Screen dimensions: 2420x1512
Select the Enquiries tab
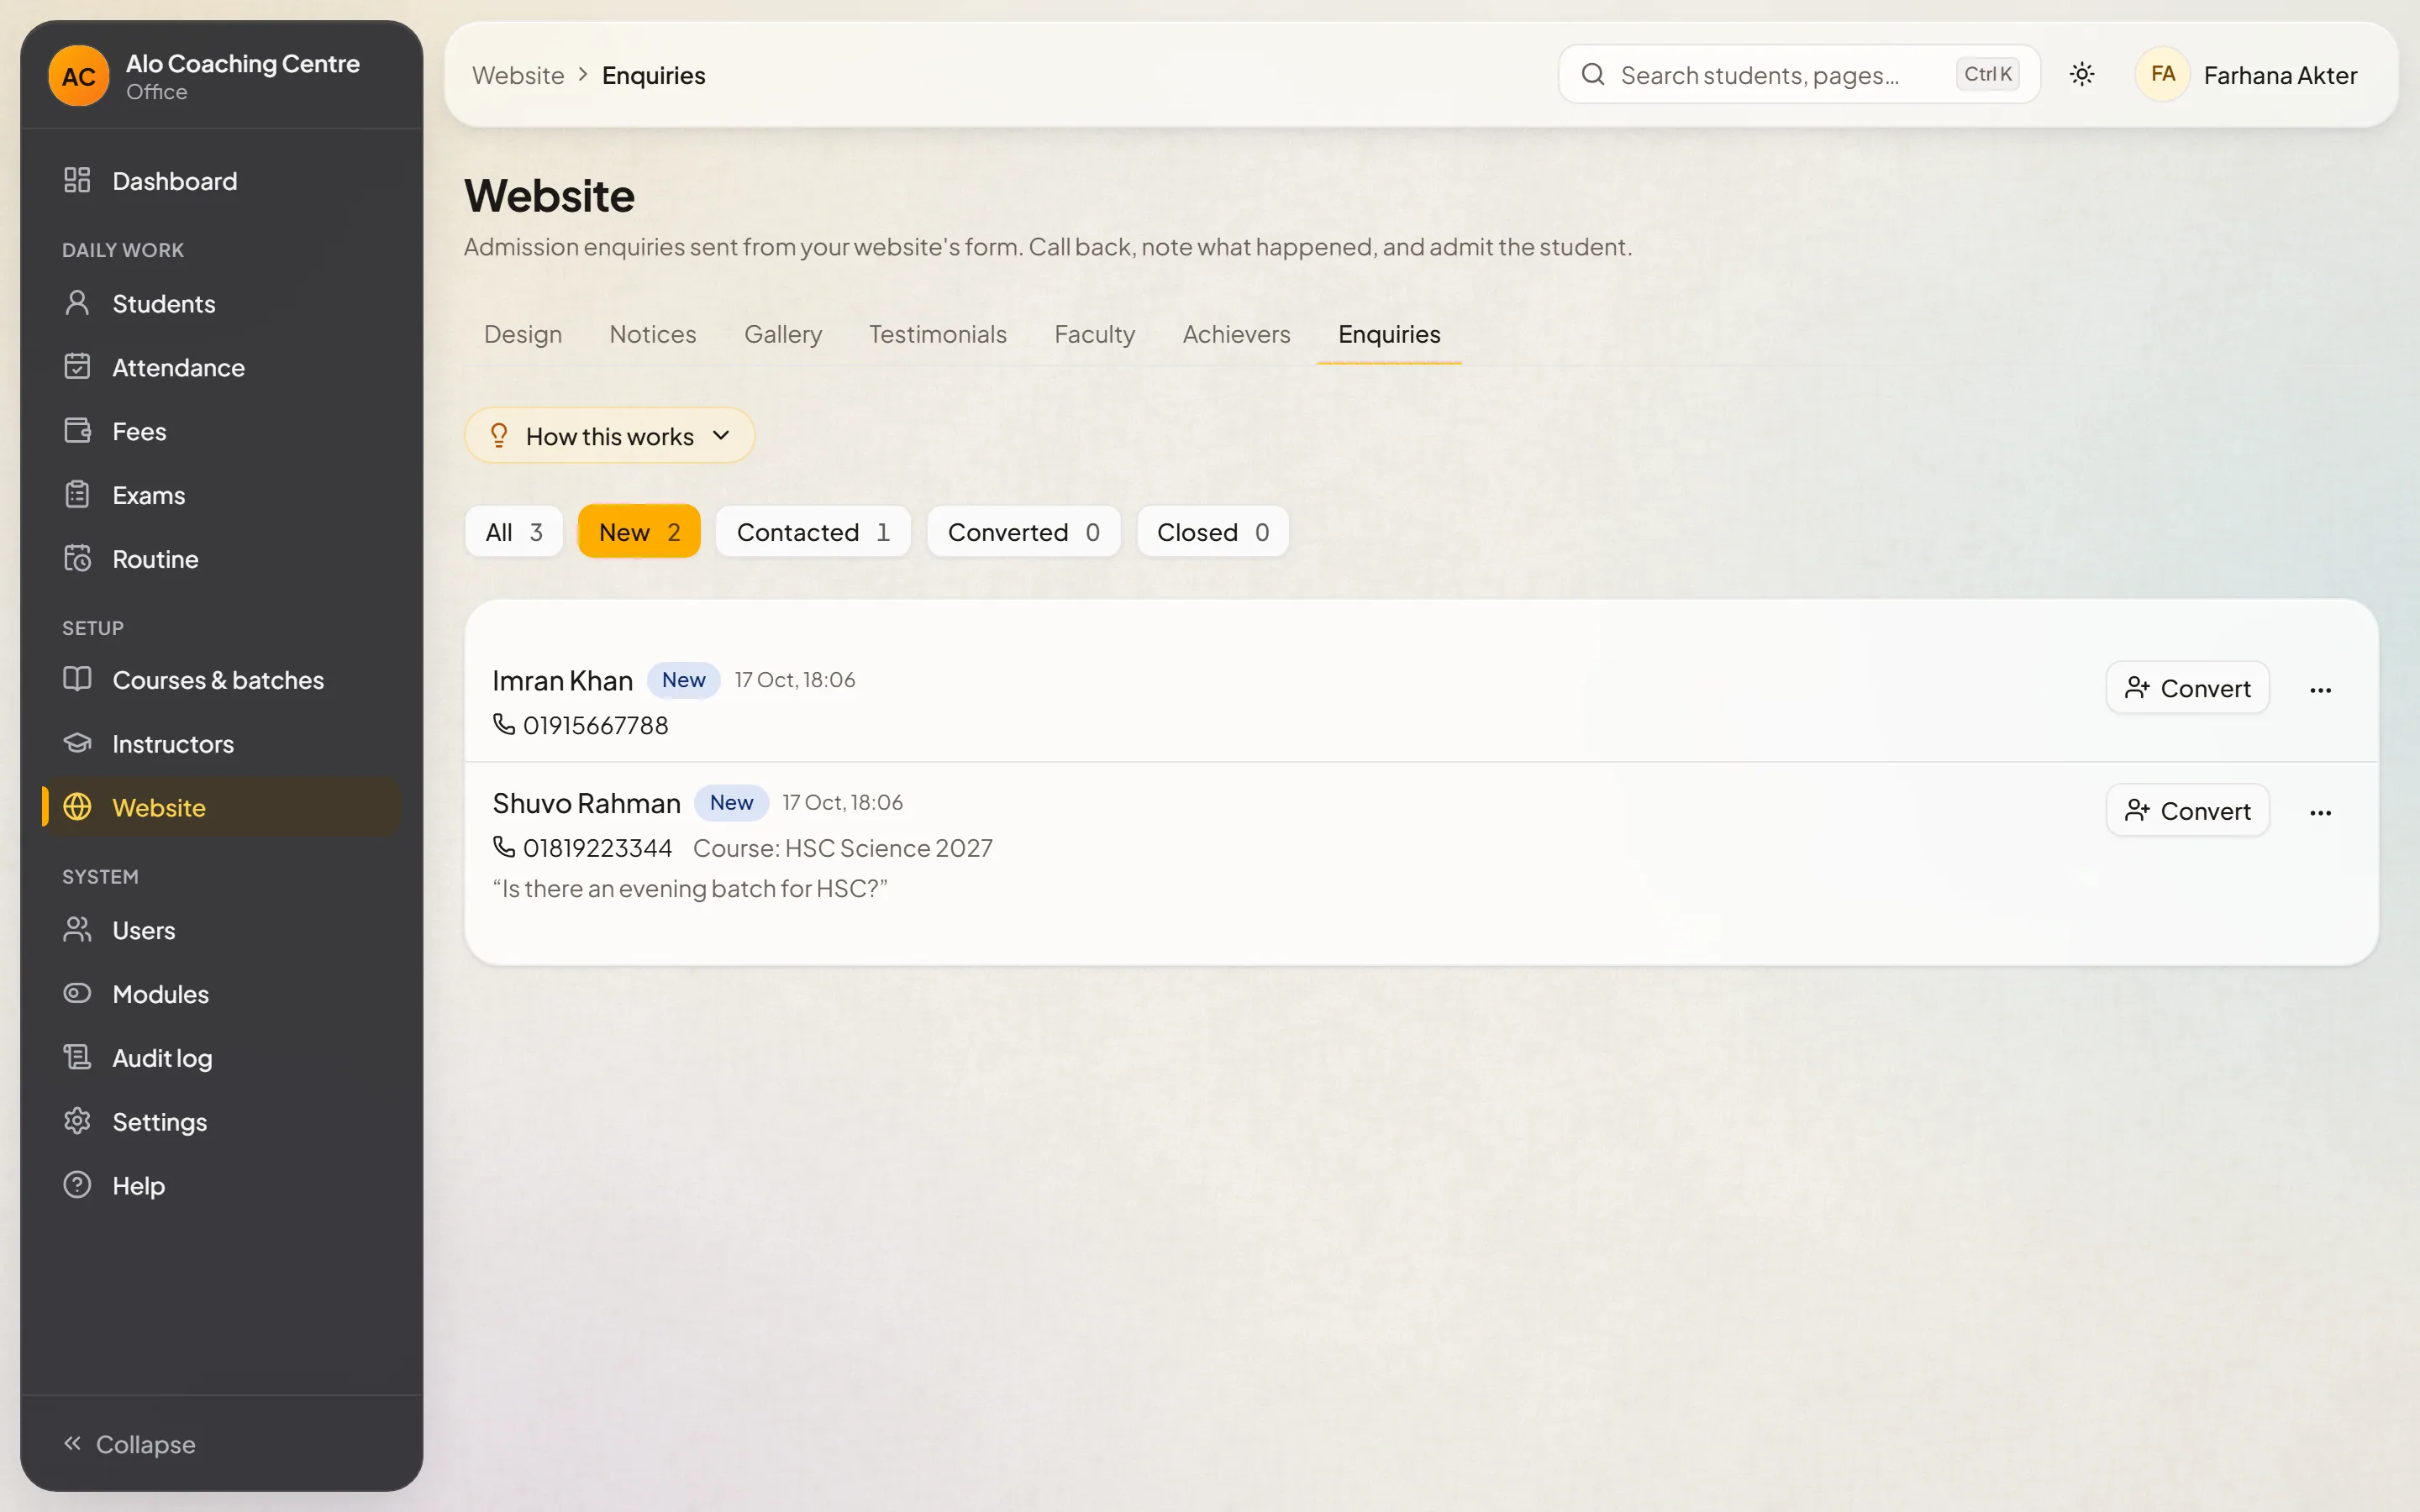tap(1389, 335)
